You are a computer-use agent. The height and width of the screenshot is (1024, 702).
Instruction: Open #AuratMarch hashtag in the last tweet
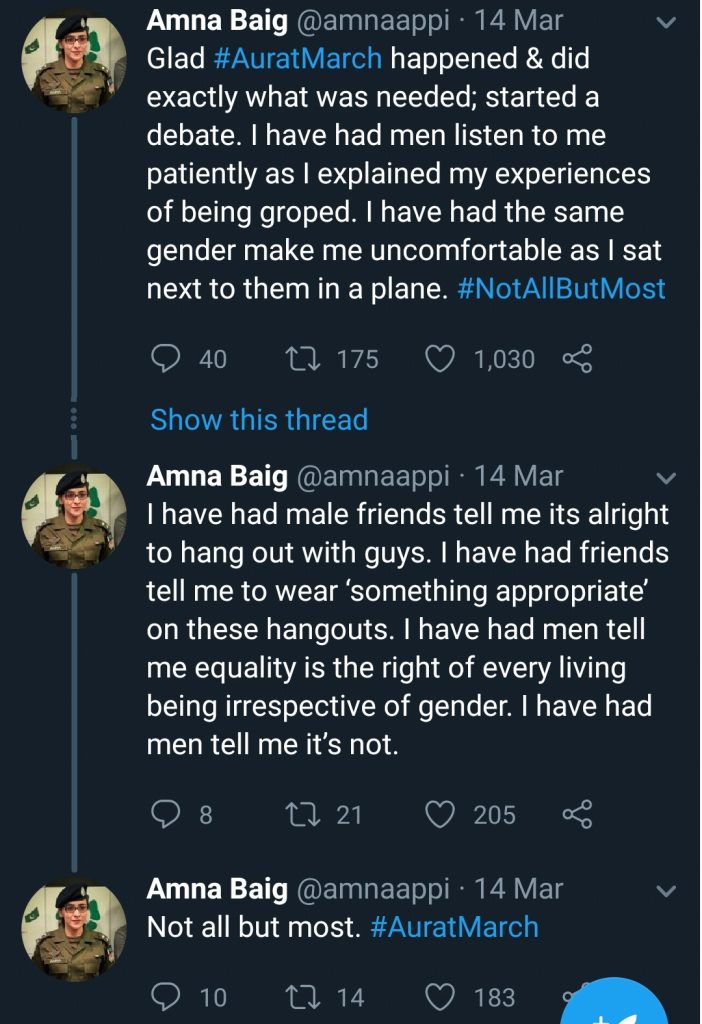click(454, 927)
